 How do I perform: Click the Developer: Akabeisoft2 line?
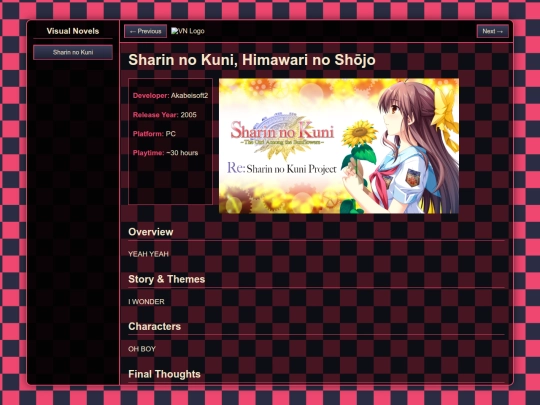tap(170, 96)
